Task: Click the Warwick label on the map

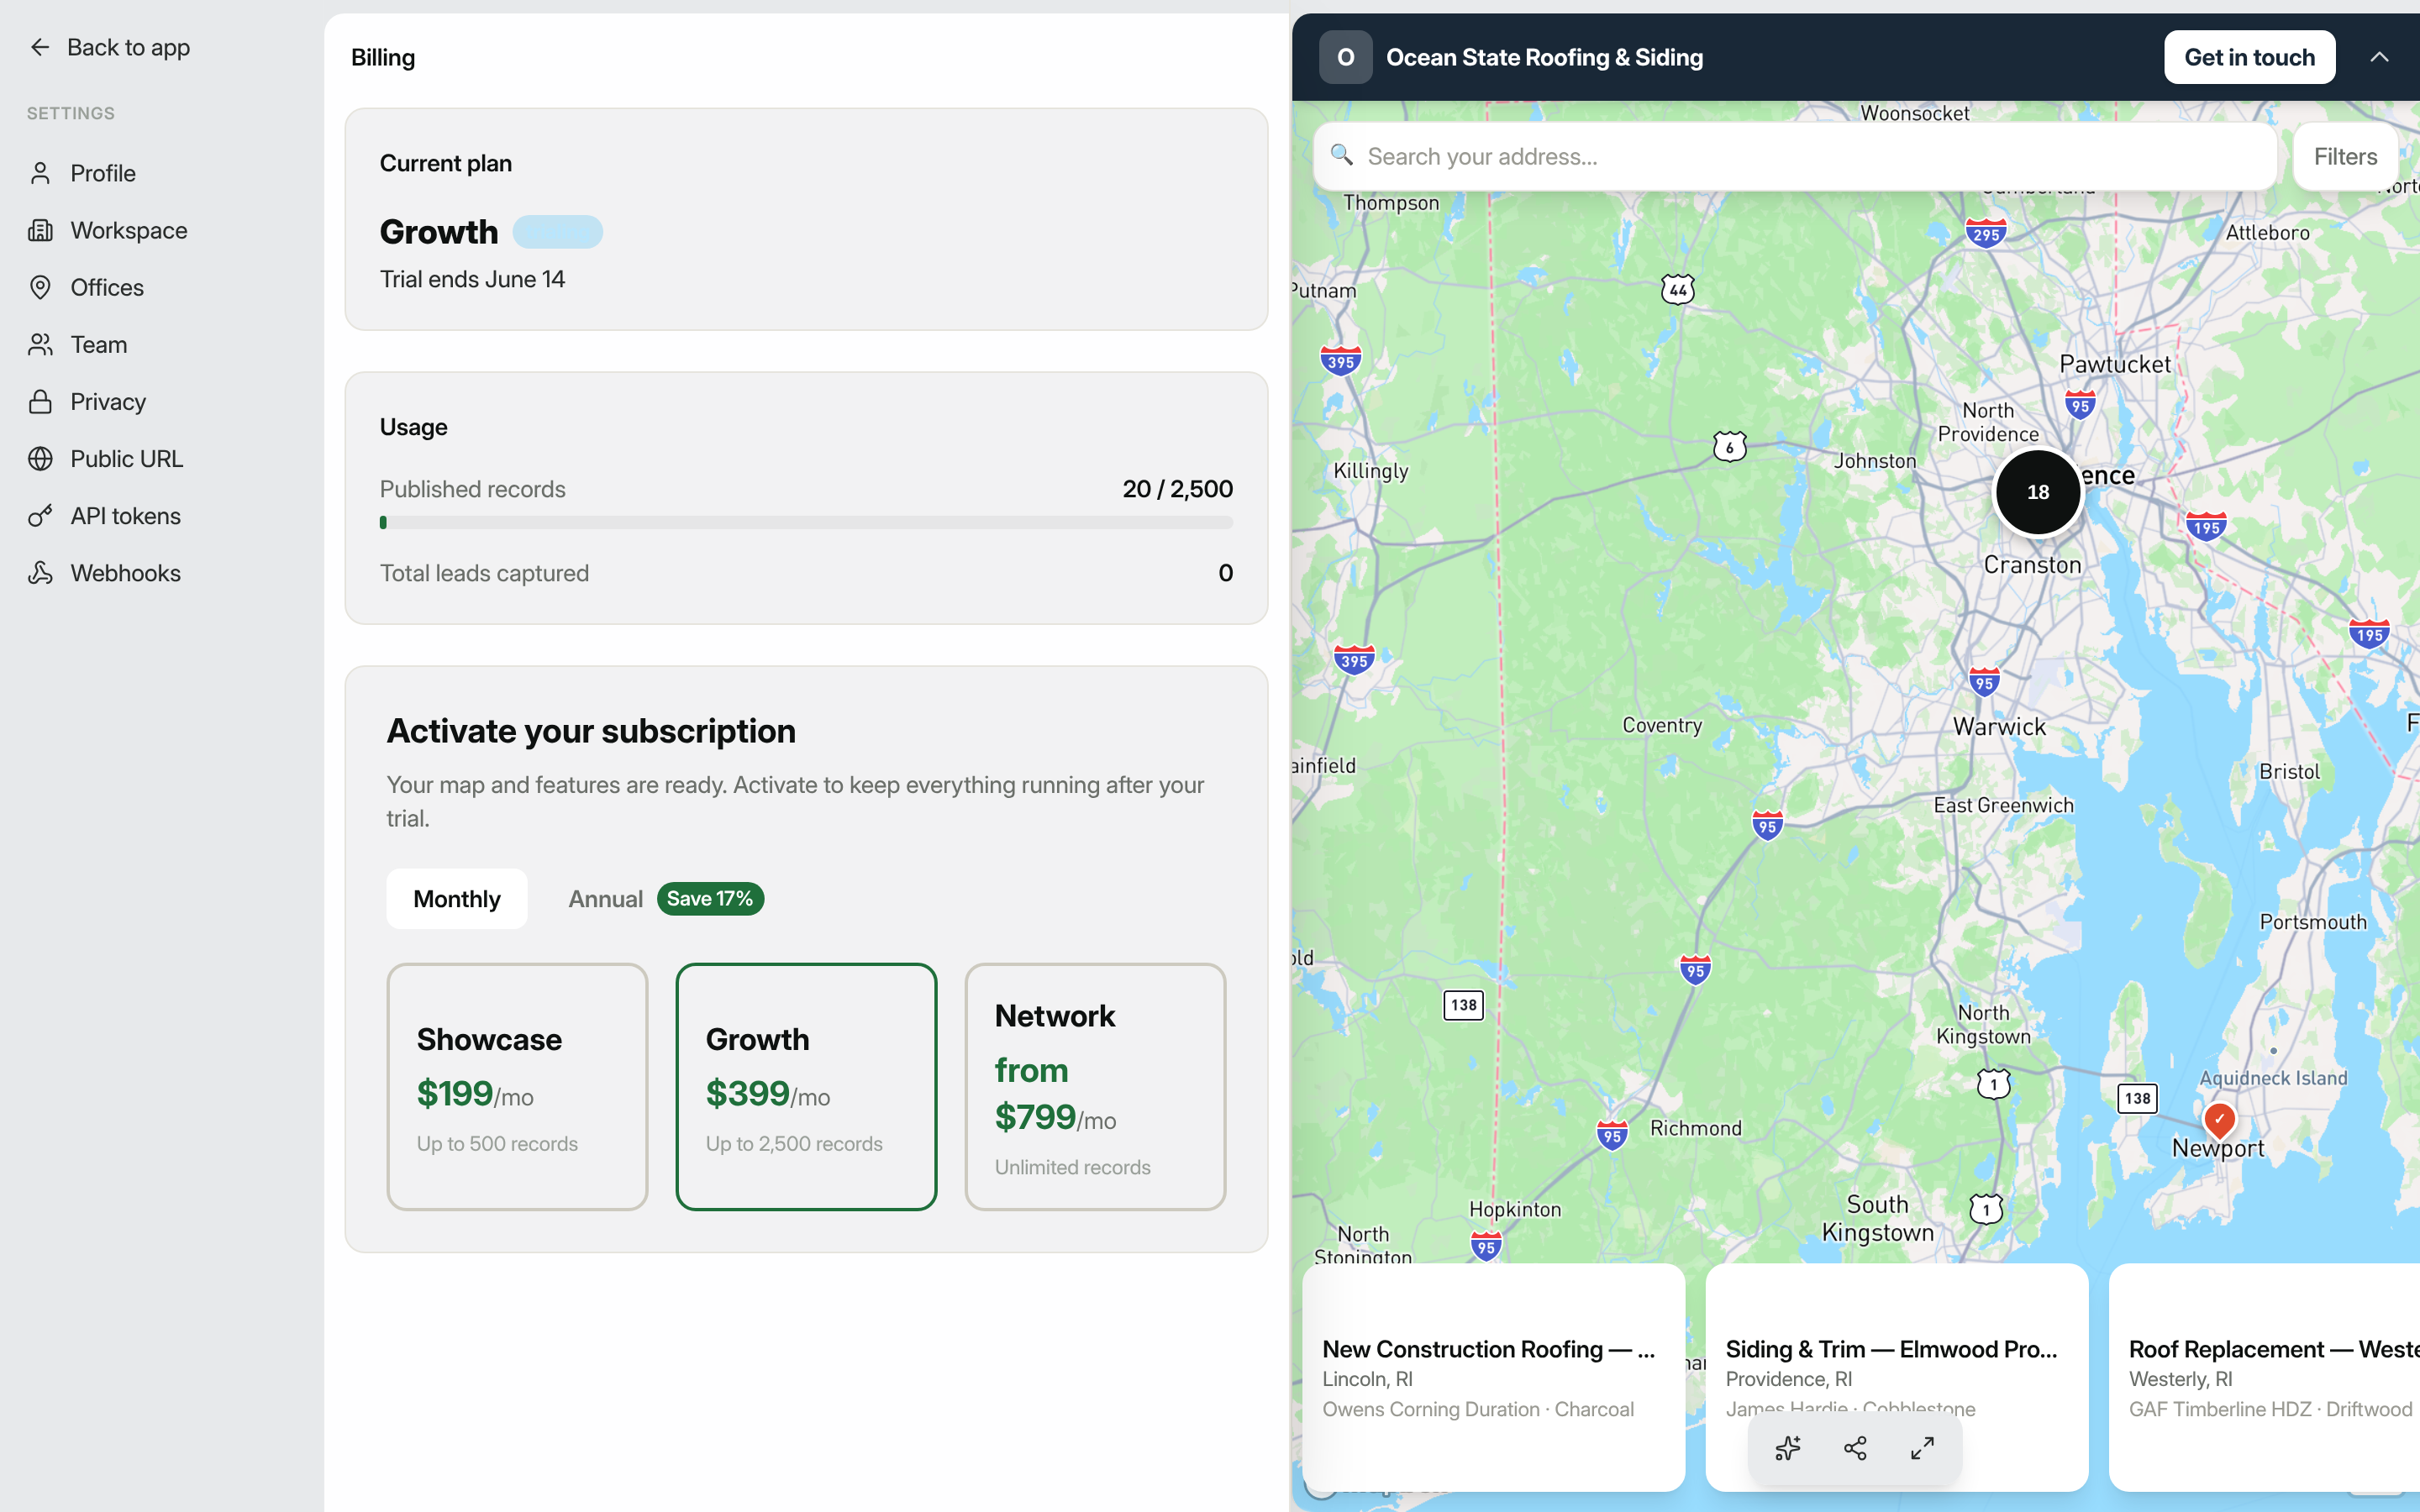Action: pyautogui.click(x=1999, y=727)
